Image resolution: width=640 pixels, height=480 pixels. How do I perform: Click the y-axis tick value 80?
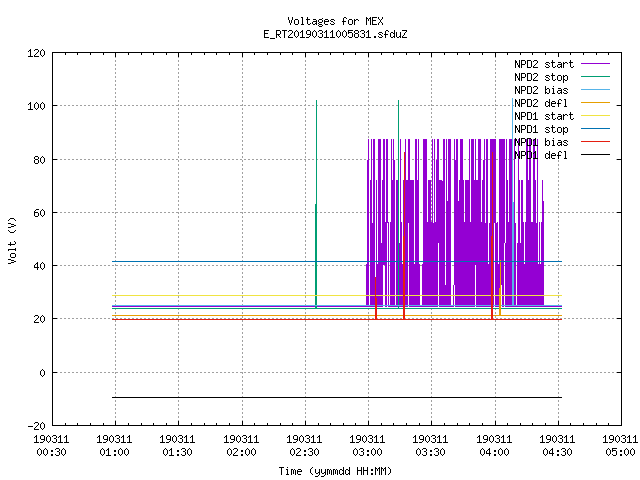click(39, 160)
